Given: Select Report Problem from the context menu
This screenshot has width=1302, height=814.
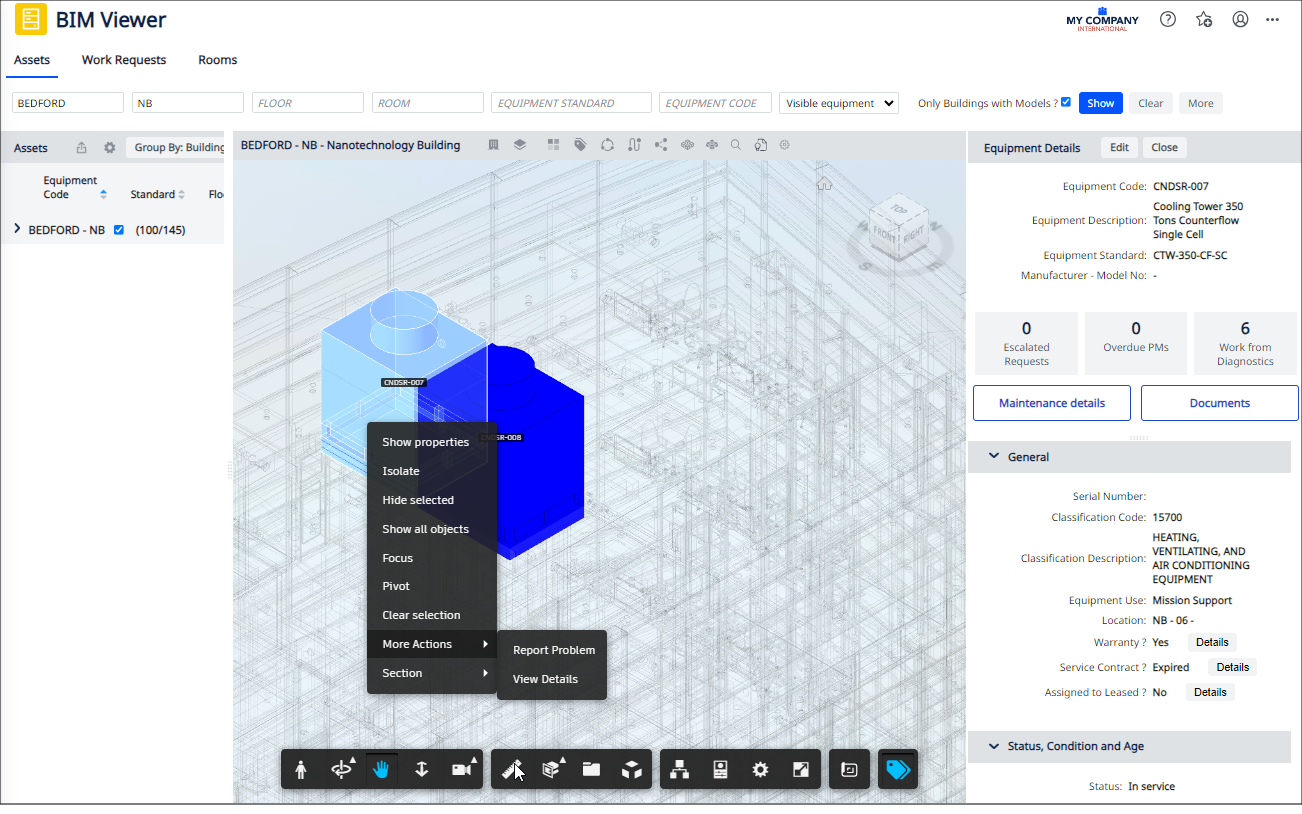Looking at the screenshot, I should (x=552, y=649).
